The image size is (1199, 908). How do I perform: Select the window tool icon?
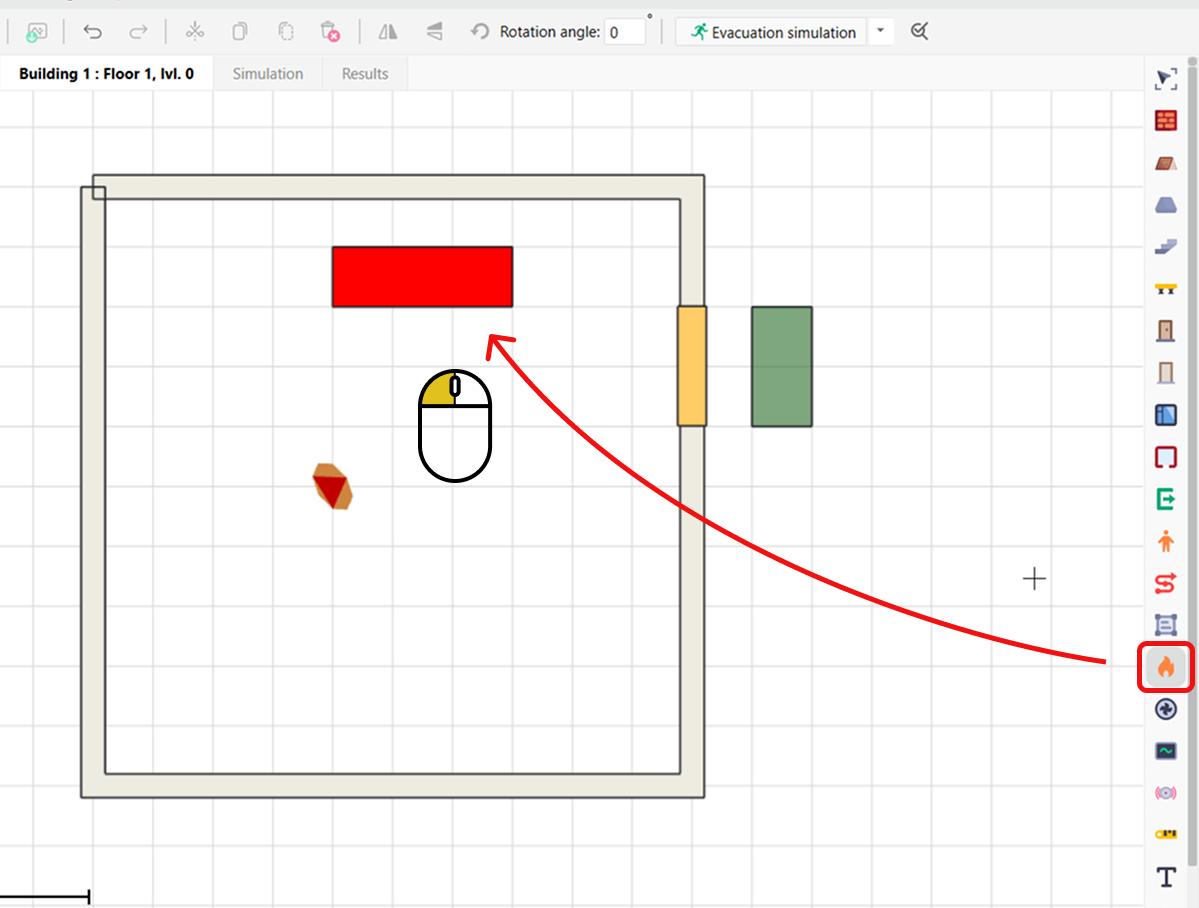1165,414
